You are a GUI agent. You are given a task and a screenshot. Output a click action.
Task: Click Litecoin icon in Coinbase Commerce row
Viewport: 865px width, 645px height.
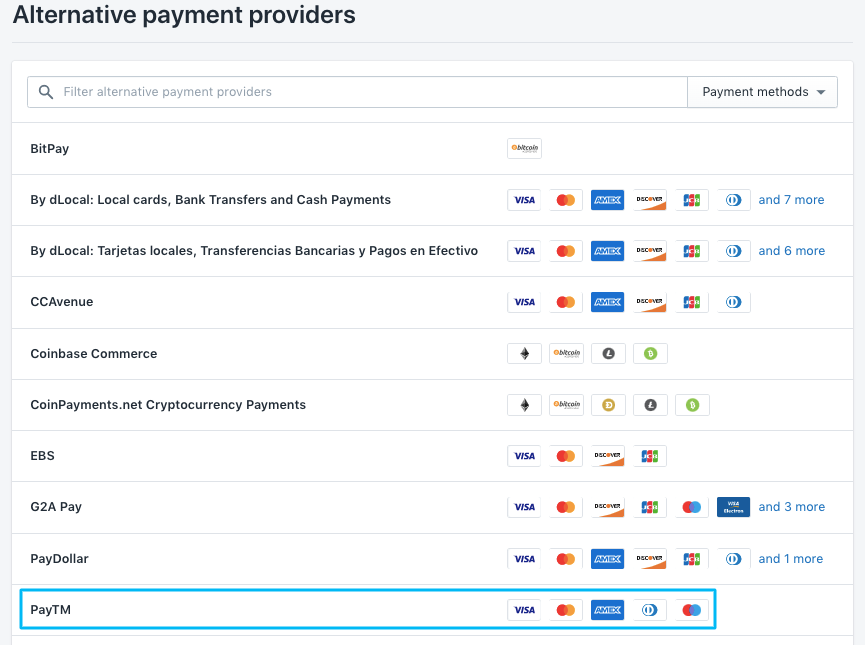(608, 354)
